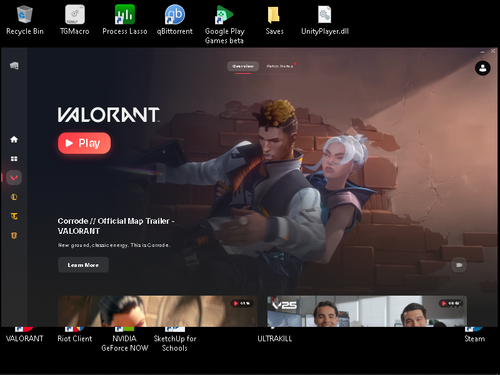Screen dimensions: 500x375
Task: Select the Recycle Bin desktop icon
Action: [25, 20]
